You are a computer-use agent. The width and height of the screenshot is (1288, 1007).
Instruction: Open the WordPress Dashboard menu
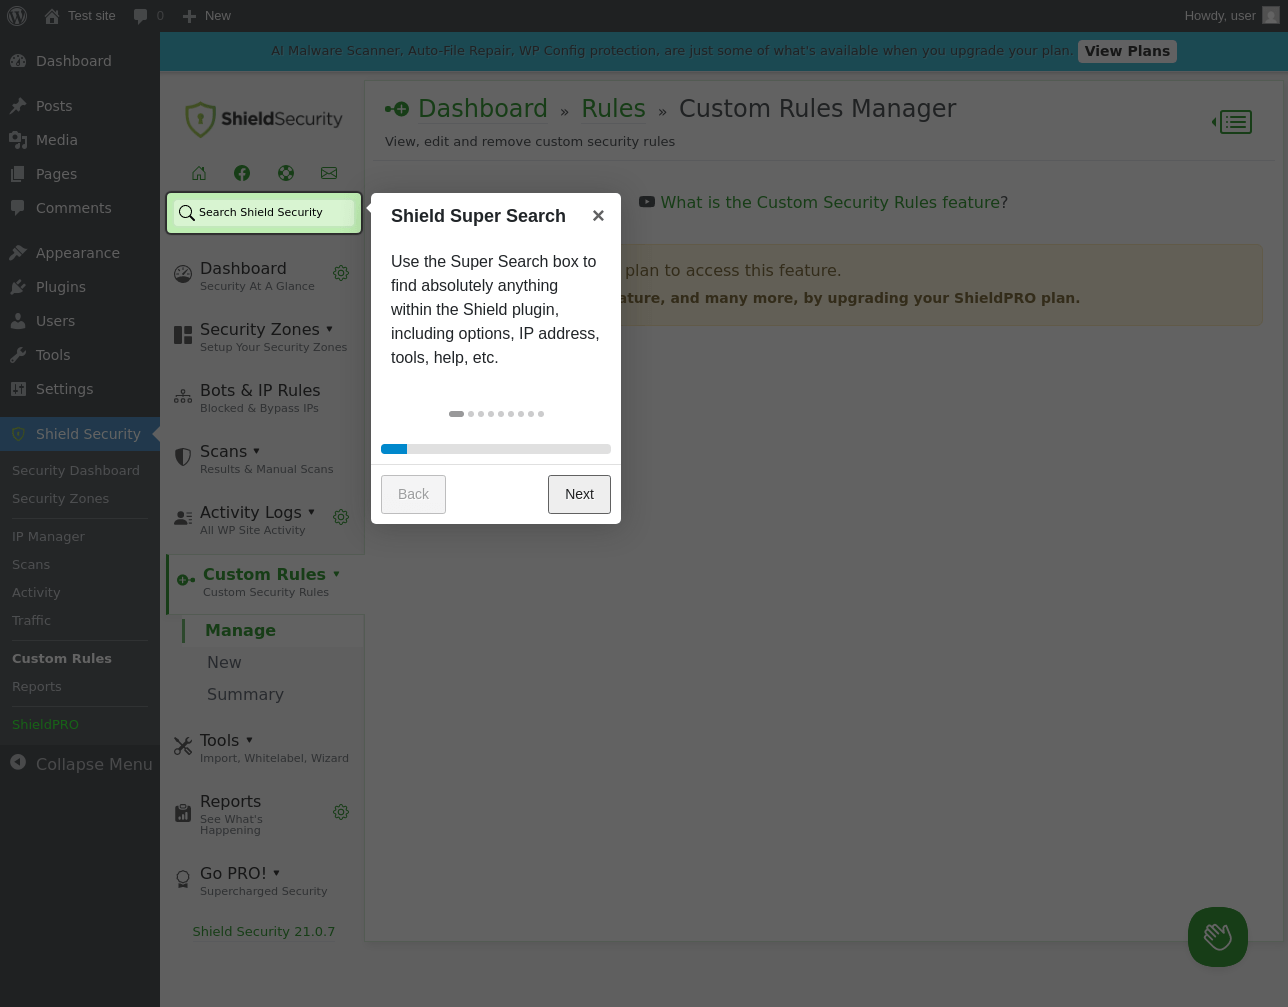pos(80,61)
